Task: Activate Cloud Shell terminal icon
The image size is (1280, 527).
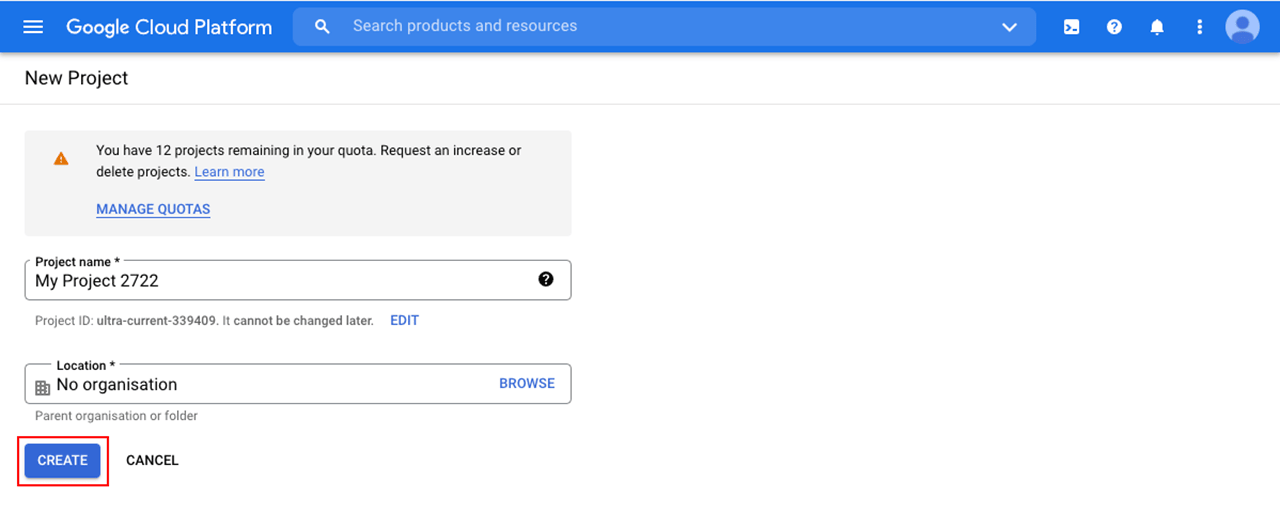Action: tap(1071, 27)
